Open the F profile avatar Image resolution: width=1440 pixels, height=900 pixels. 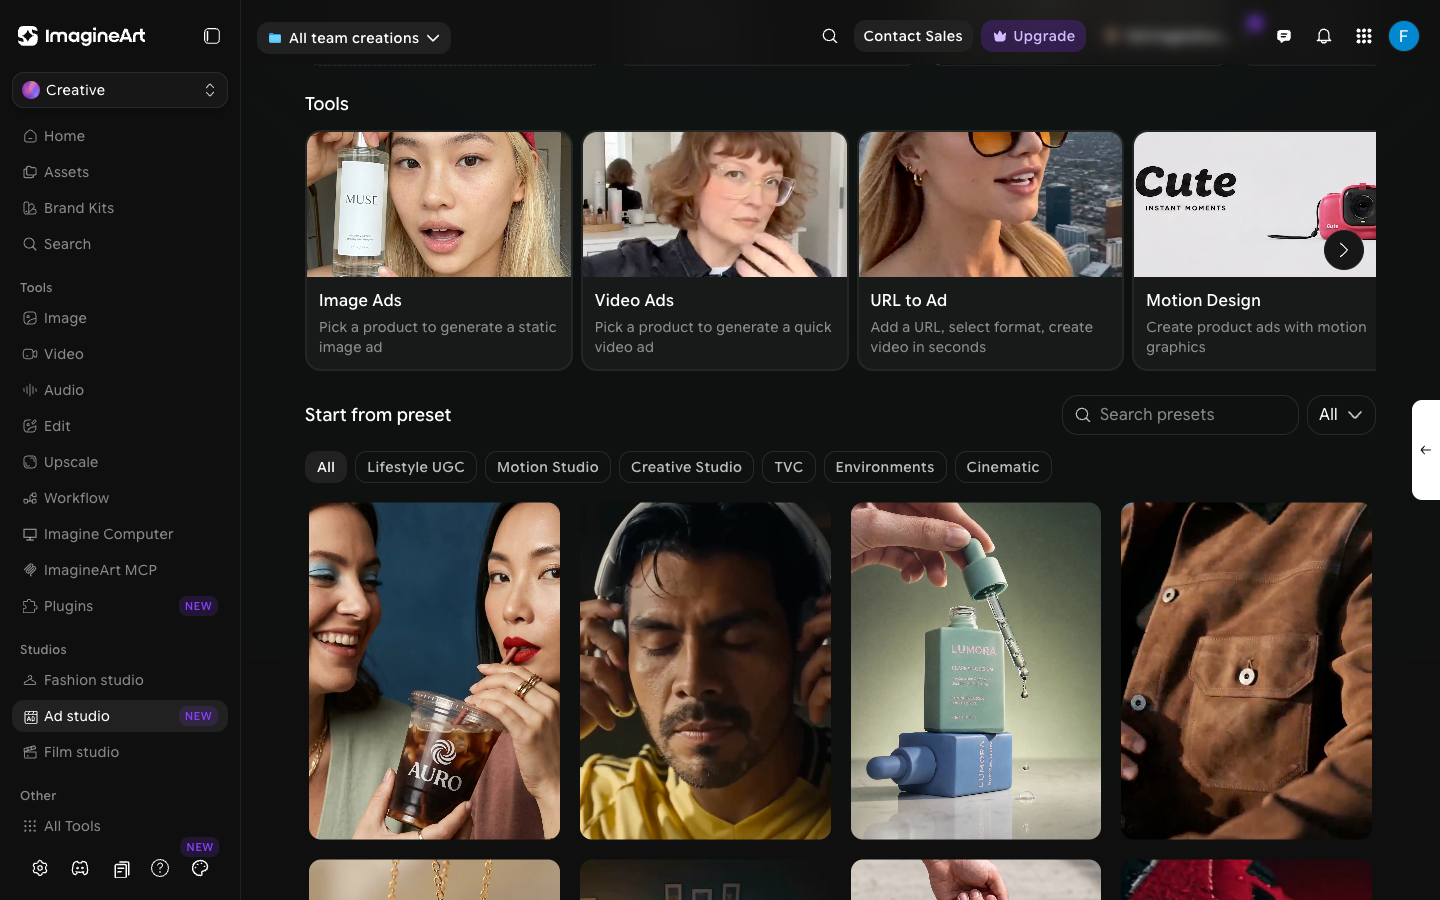pos(1404,36)
